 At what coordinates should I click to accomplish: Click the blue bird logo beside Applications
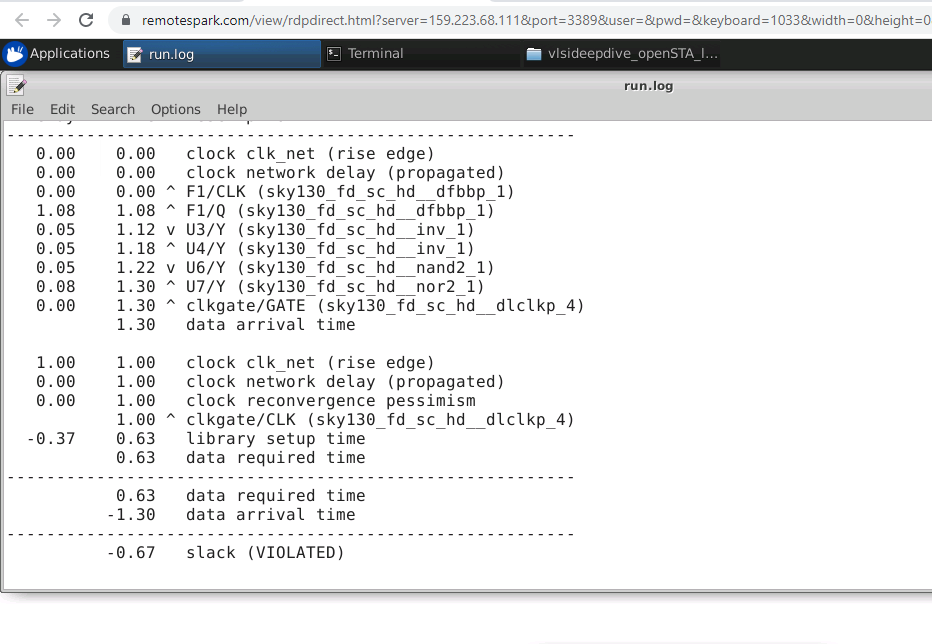tap(14, 53)
